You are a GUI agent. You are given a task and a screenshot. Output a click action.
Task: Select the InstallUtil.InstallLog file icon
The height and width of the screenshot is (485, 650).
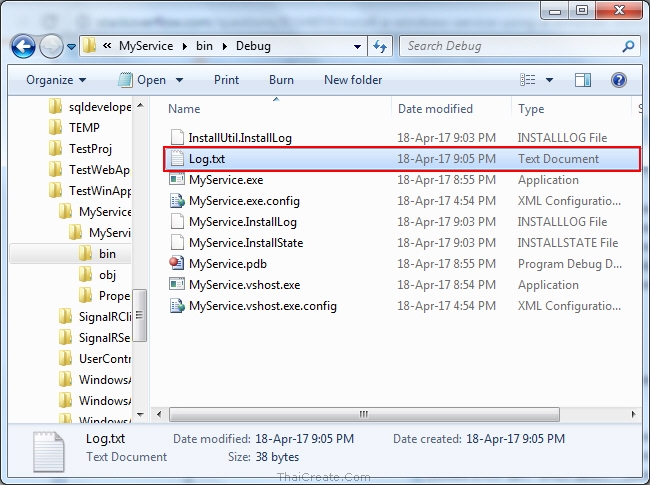[177, 137]
